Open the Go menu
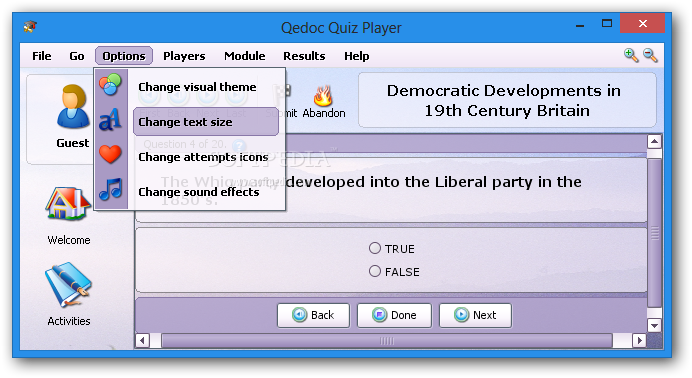 77,56
